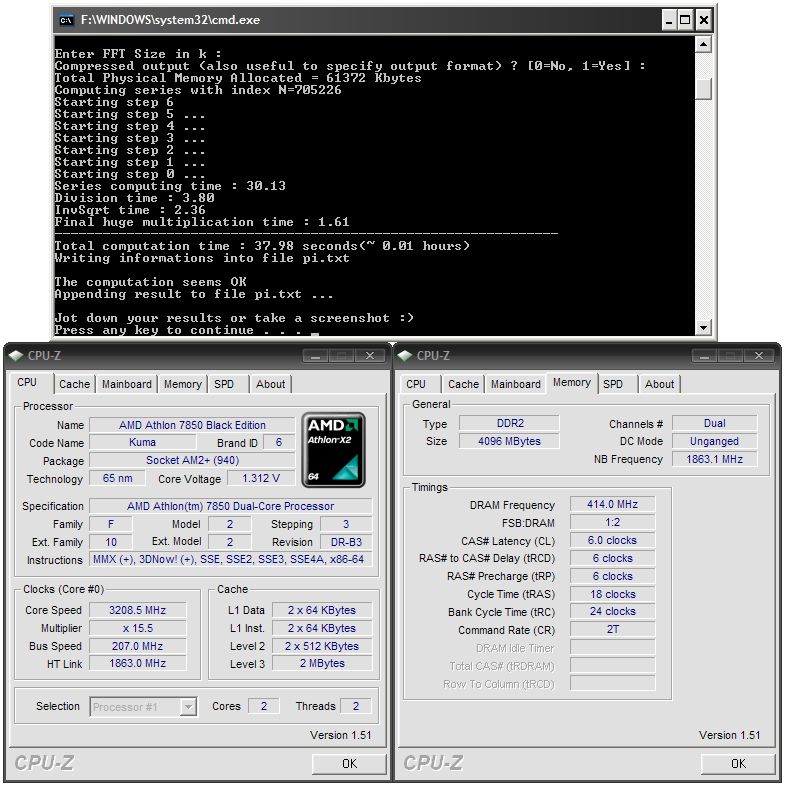Click the Cycle Time 18 clocks value
Viewport: 792px width, 792px height.
click(612, 594)
